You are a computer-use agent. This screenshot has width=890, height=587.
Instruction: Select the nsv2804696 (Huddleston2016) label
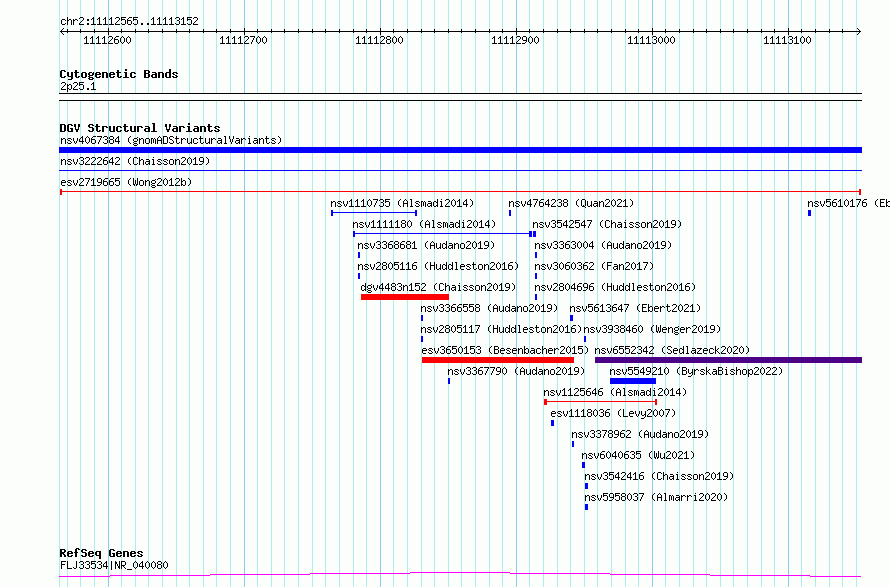[x=615, y=287]
